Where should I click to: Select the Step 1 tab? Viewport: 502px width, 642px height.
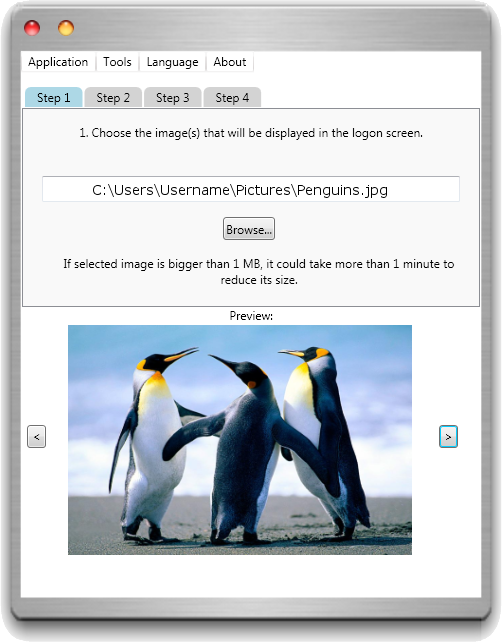[54, 97]
